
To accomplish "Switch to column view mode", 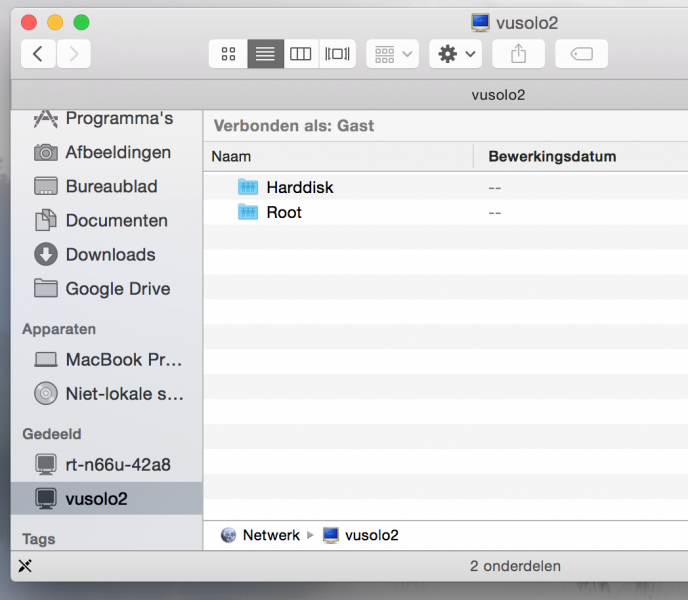I will point(301,54).
